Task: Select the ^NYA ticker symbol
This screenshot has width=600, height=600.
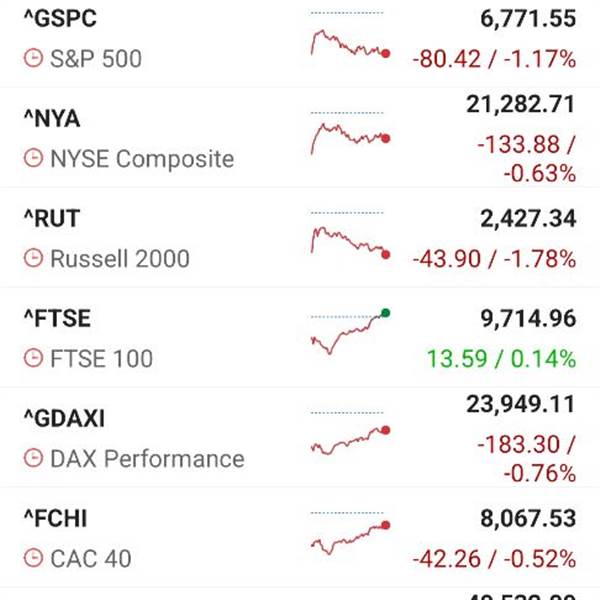Action: [51, 119]
